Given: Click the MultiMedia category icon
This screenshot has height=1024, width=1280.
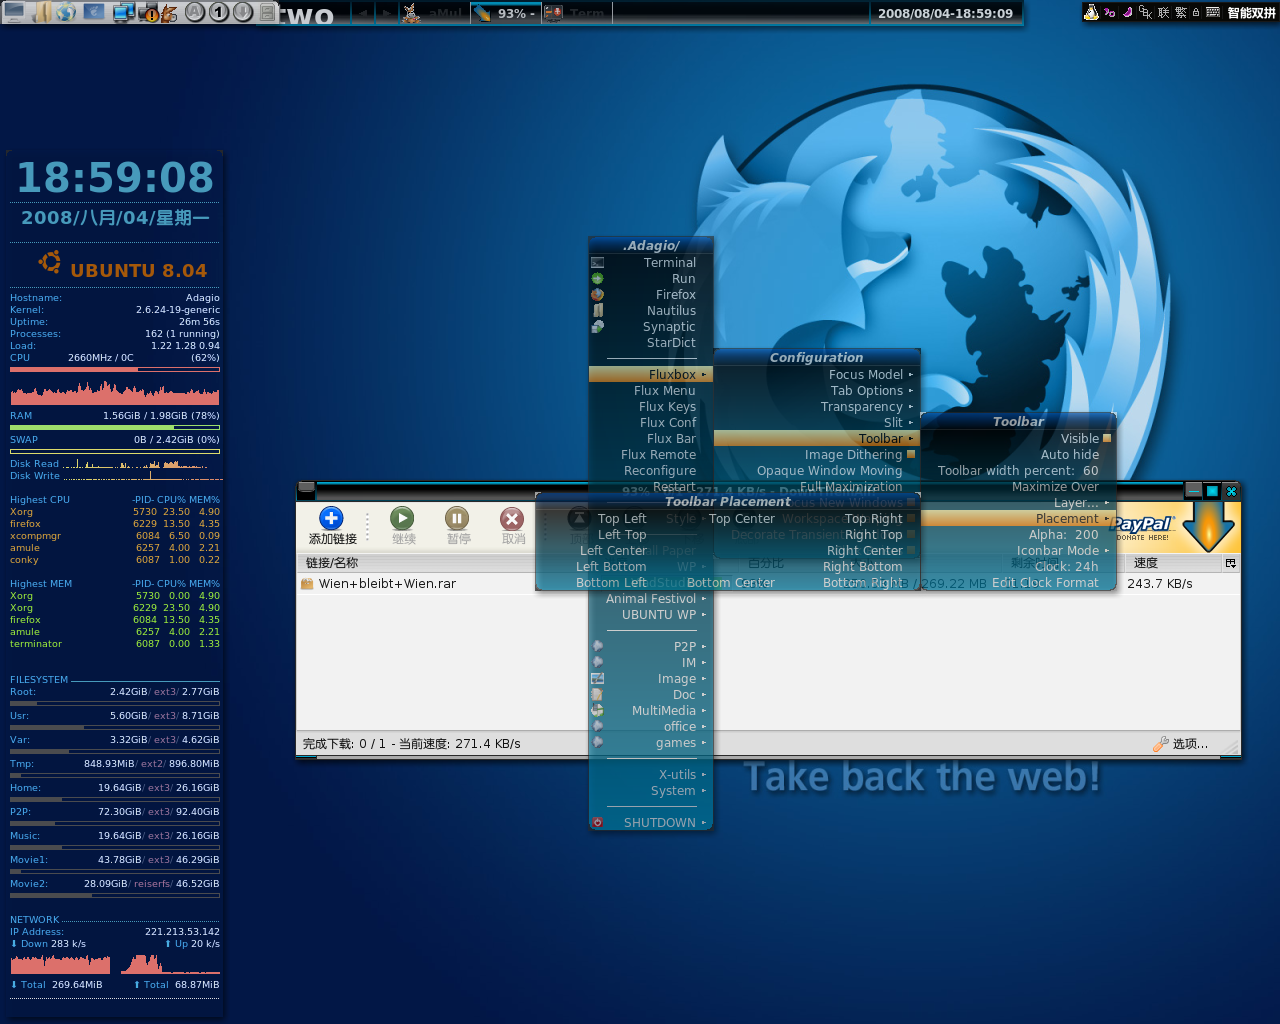Looking at the screenshot, I should click(597, 710).
